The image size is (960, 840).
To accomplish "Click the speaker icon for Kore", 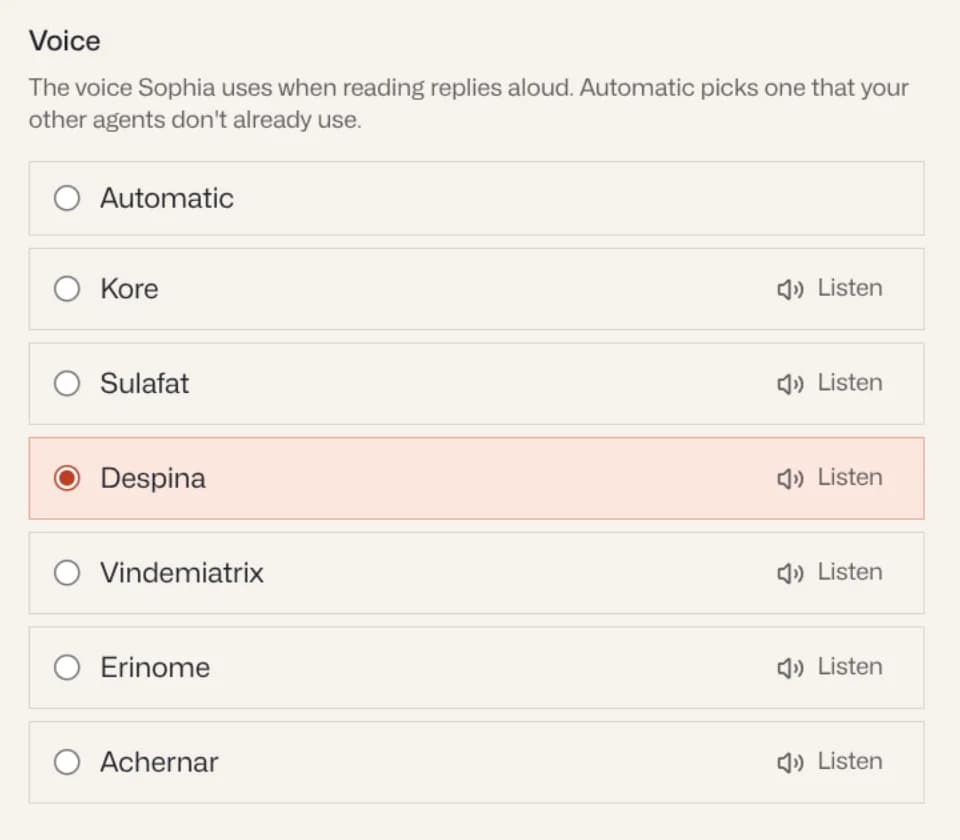I will coord(790,289).
